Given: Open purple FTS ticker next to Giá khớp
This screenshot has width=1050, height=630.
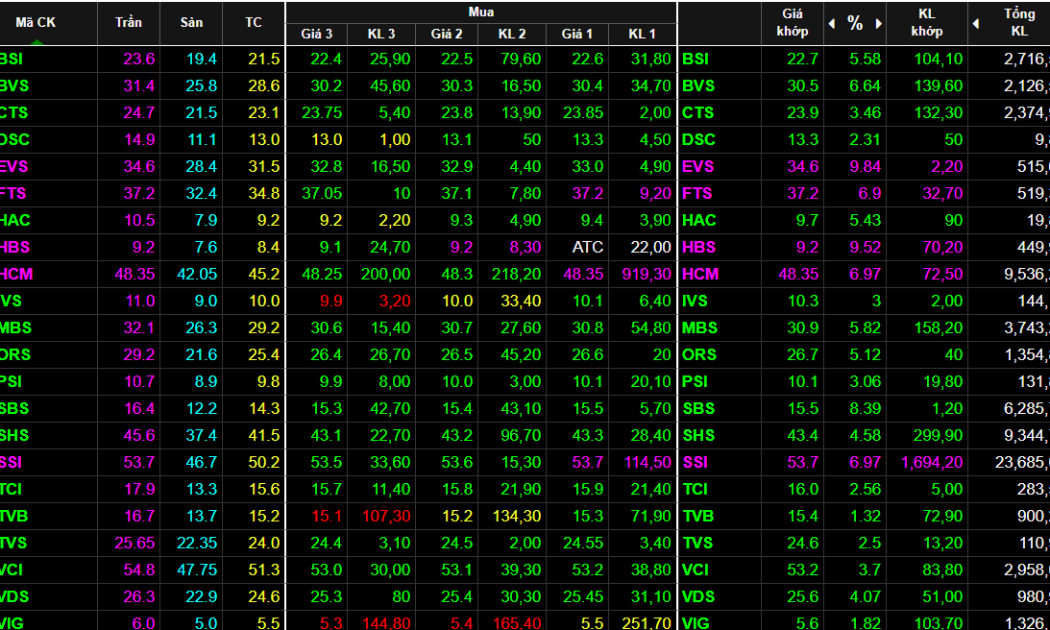Looking at the screenshot, I should [697, 193].
